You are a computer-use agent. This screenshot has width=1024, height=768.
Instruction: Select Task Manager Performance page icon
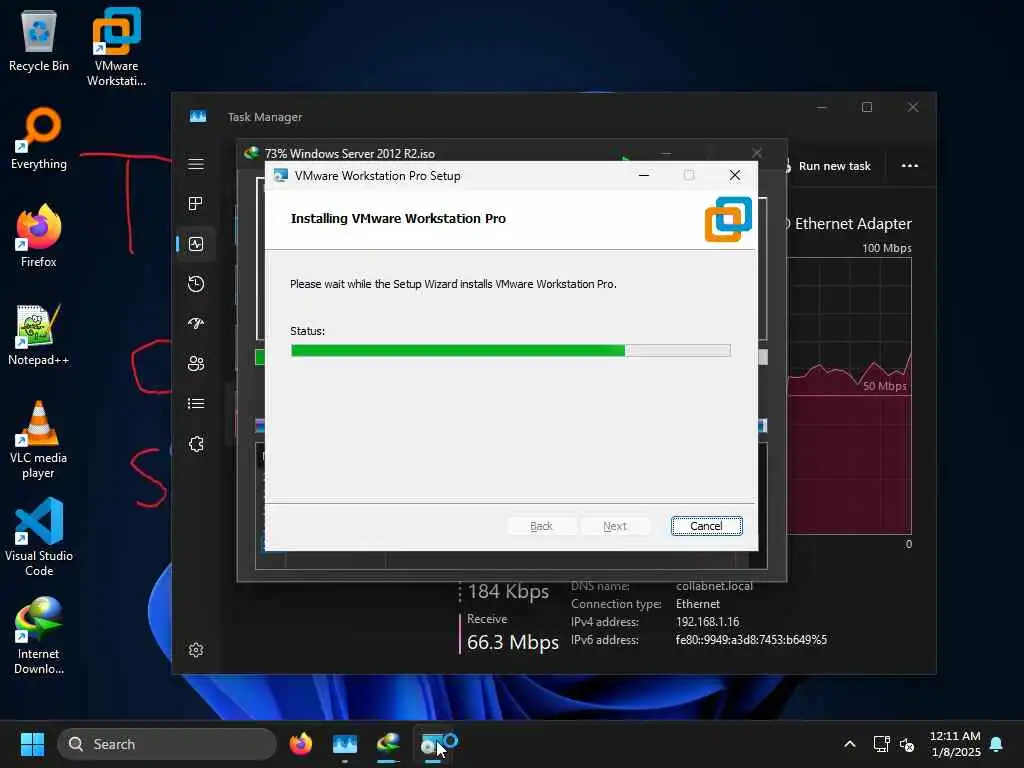(x=196, y=244)
